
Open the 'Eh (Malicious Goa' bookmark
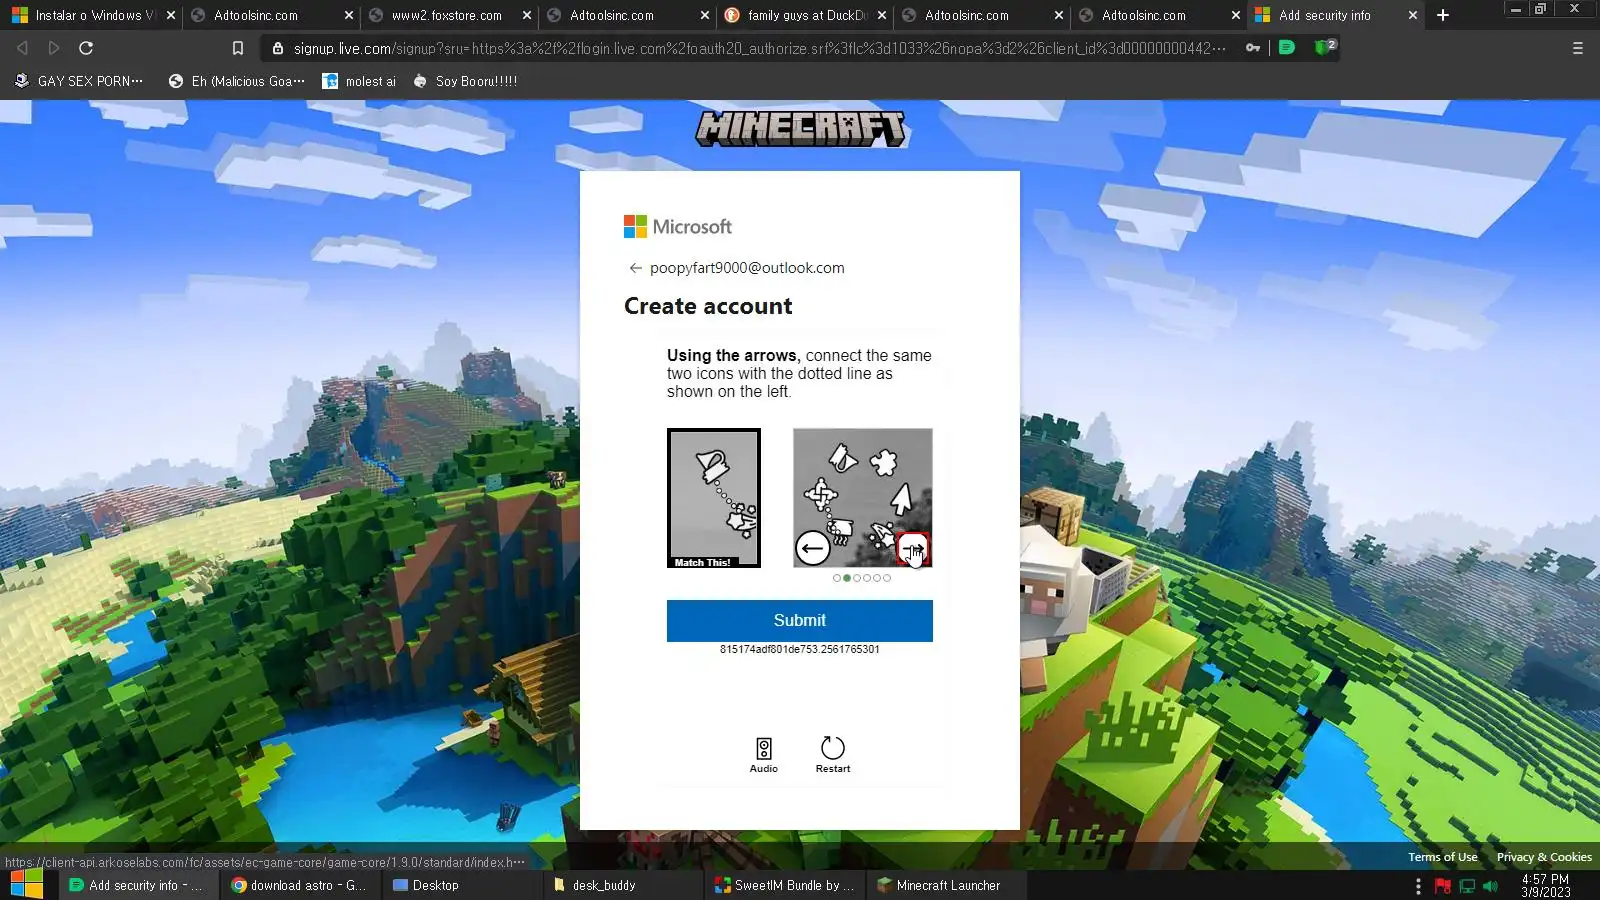pos(237,81)
